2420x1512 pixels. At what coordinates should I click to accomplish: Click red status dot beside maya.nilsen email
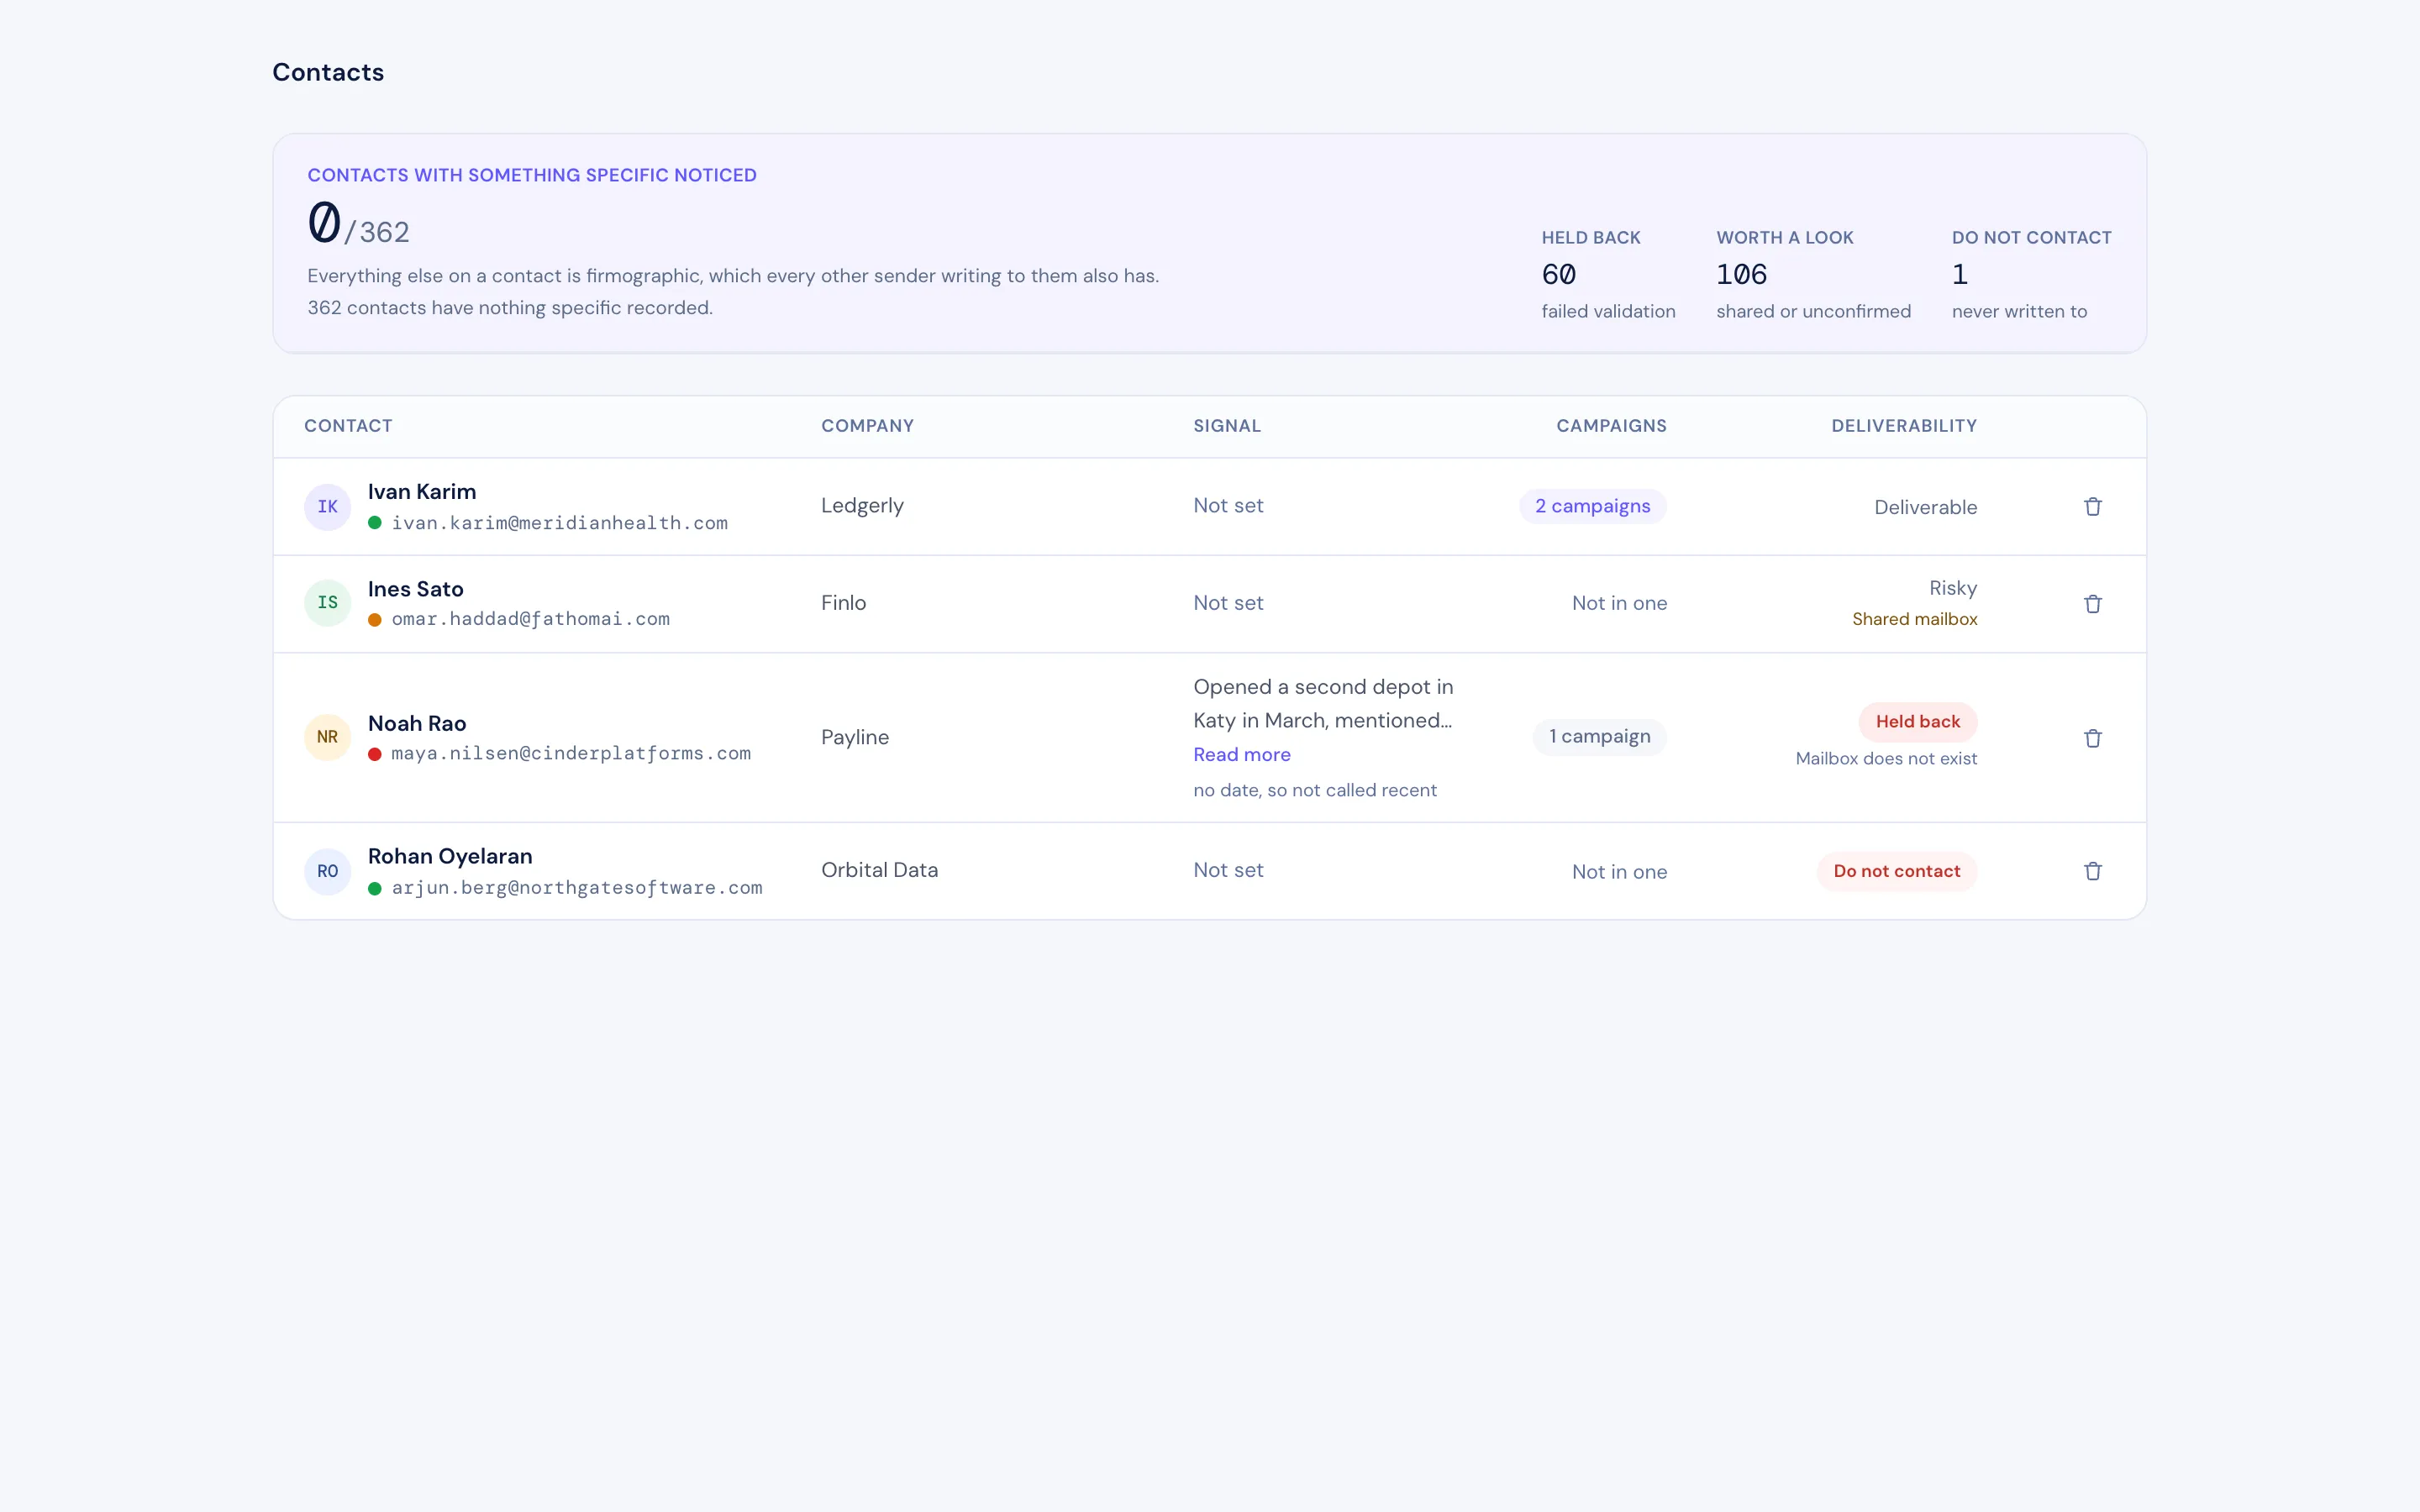pyautogui.click(x=375, y=754)
